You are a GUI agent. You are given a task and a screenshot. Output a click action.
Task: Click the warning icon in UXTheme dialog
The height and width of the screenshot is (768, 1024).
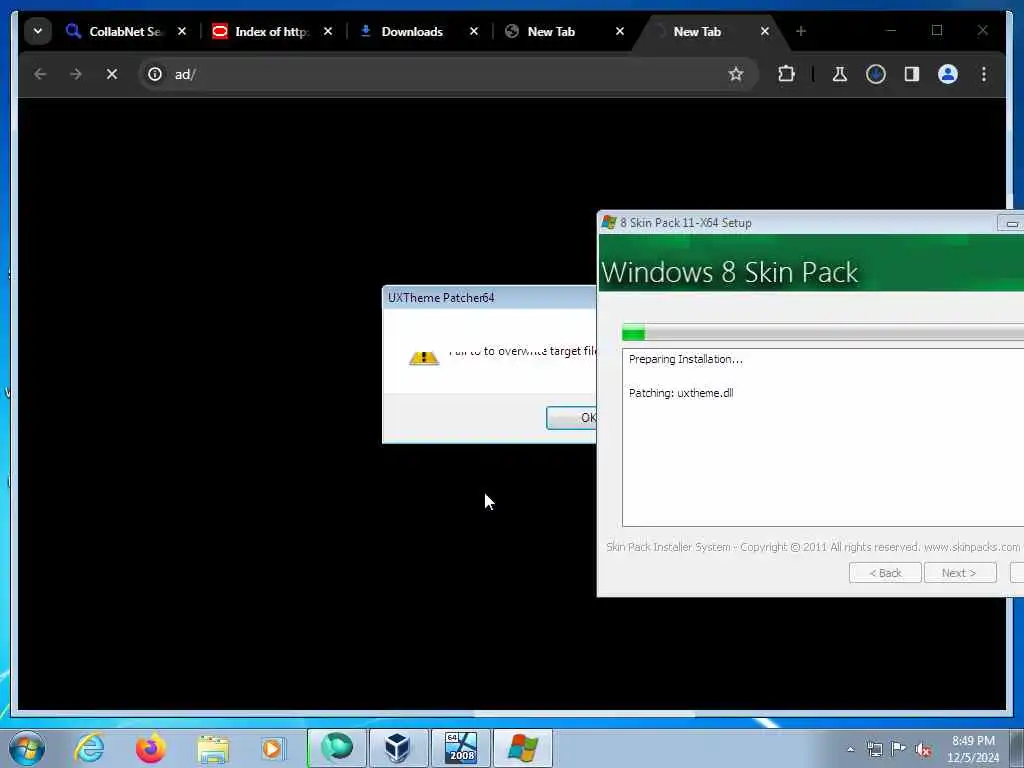(424, 357)
